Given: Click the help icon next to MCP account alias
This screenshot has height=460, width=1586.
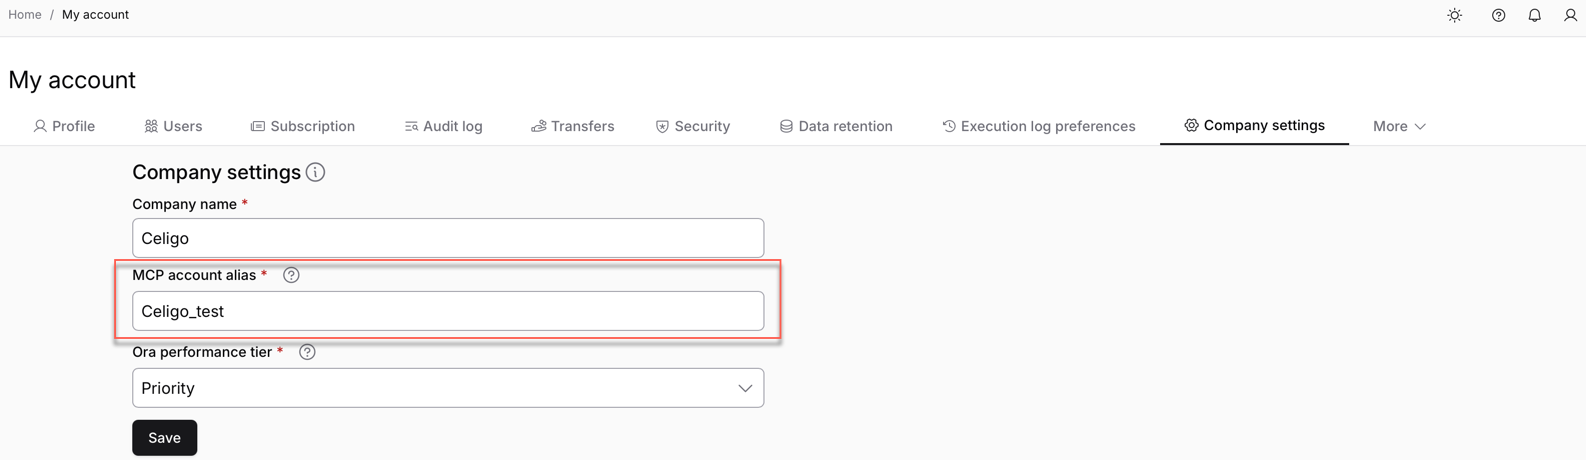Looking at the screenshot, I should tap(291, 275).
